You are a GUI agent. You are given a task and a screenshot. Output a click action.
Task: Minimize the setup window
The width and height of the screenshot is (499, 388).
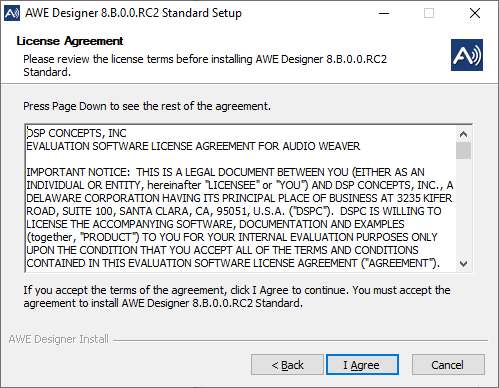tap(384, 13)
